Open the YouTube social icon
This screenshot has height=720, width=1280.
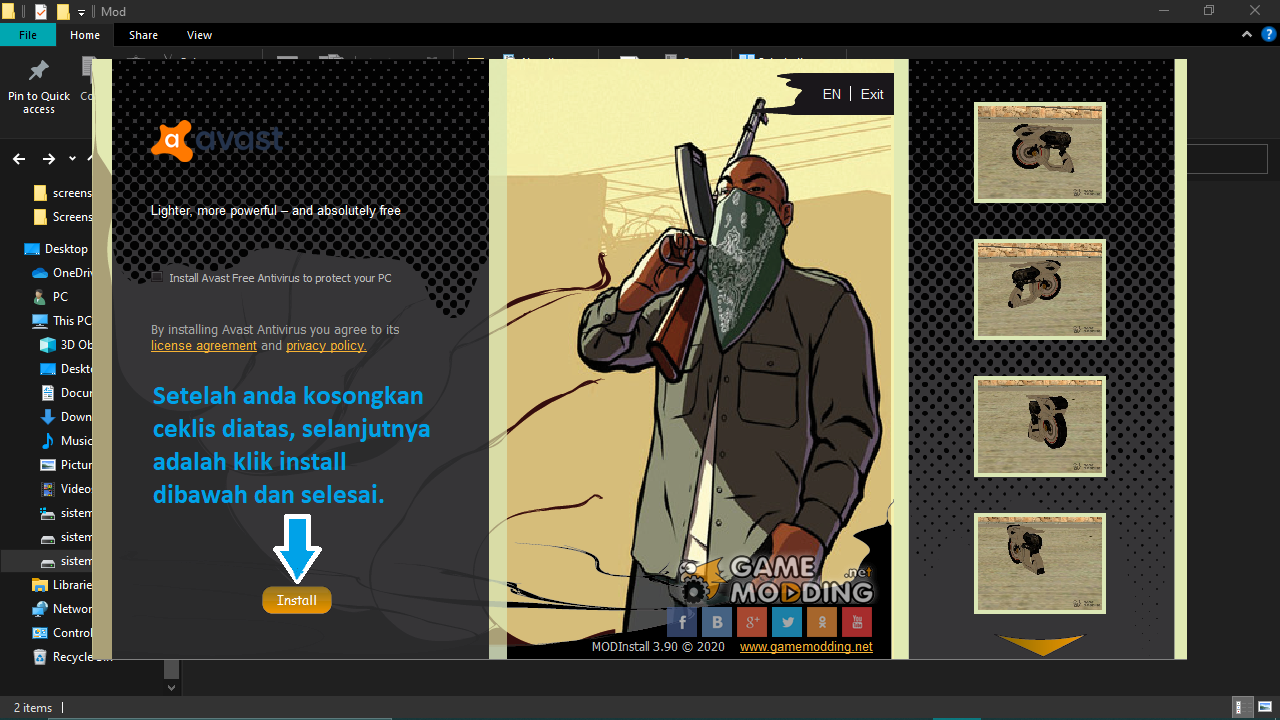(x=856, y=622)
